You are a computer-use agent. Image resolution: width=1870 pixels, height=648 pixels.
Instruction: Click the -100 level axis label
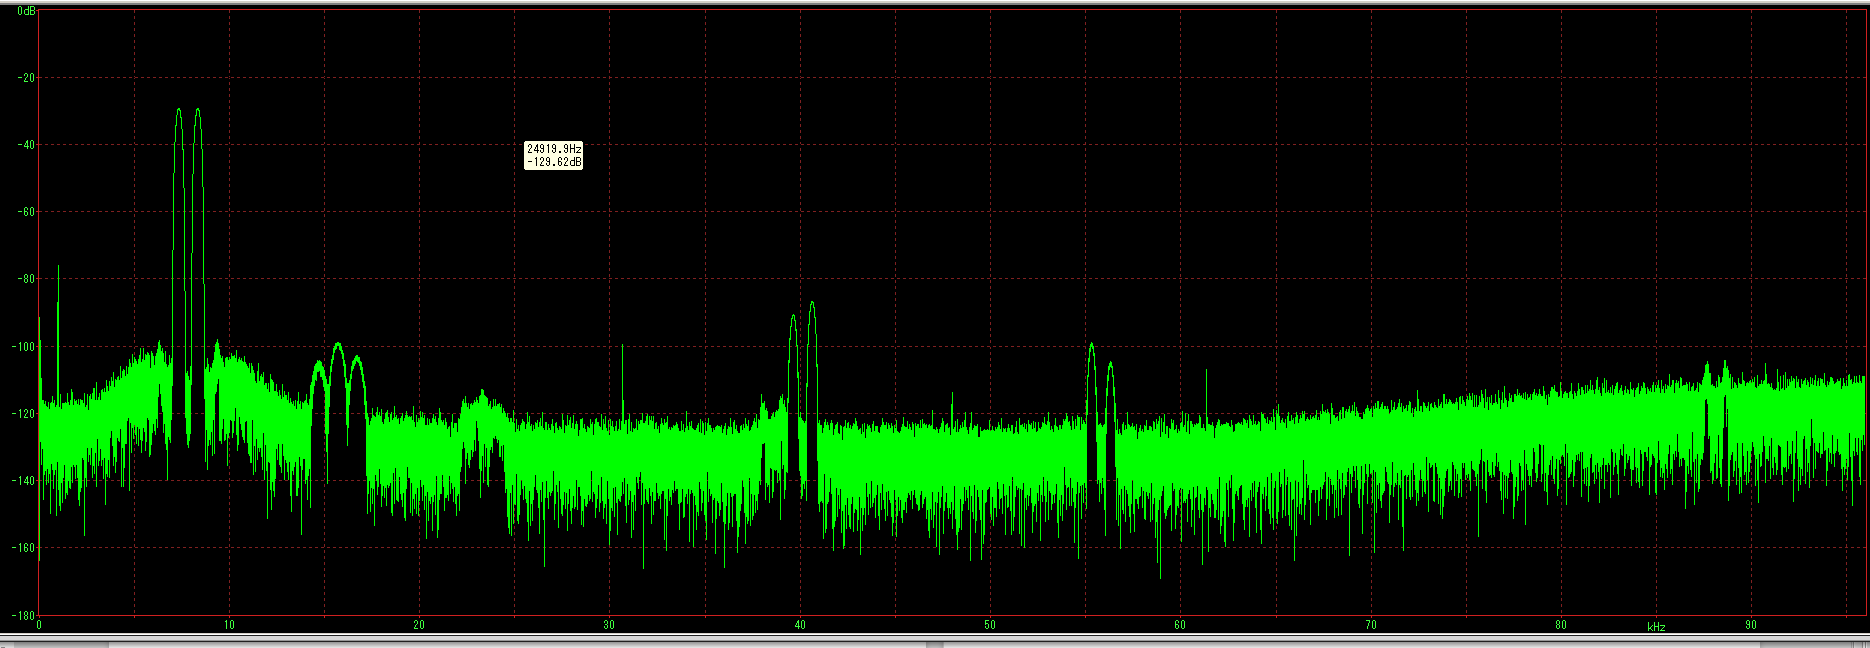(24, 347)
